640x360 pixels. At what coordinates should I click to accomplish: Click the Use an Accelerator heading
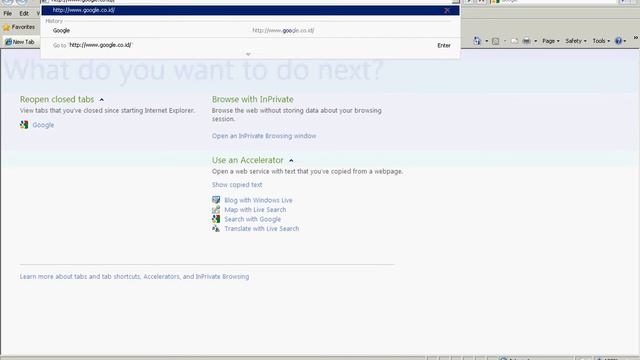tap(248, 160)
